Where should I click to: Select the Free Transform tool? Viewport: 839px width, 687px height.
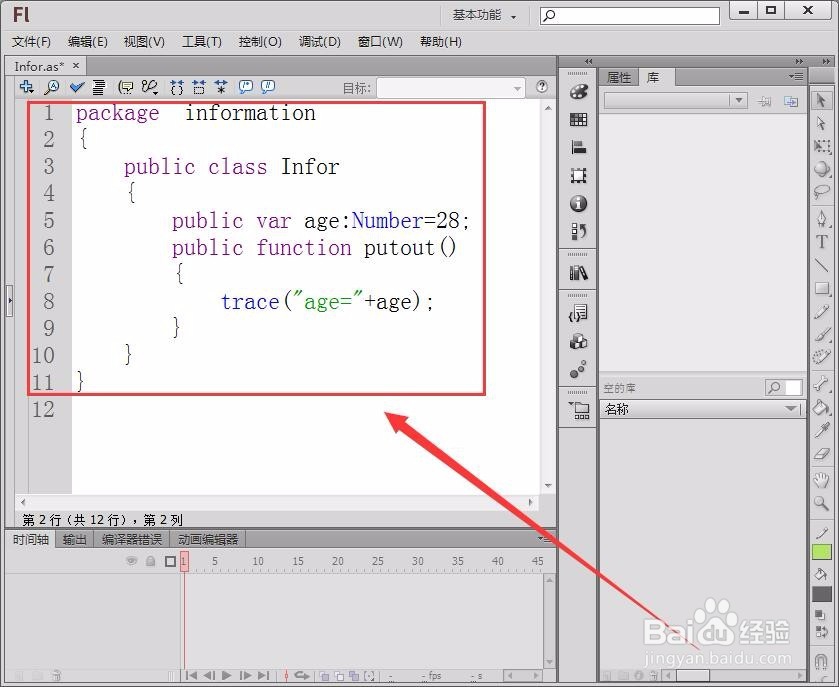point(821,146)
